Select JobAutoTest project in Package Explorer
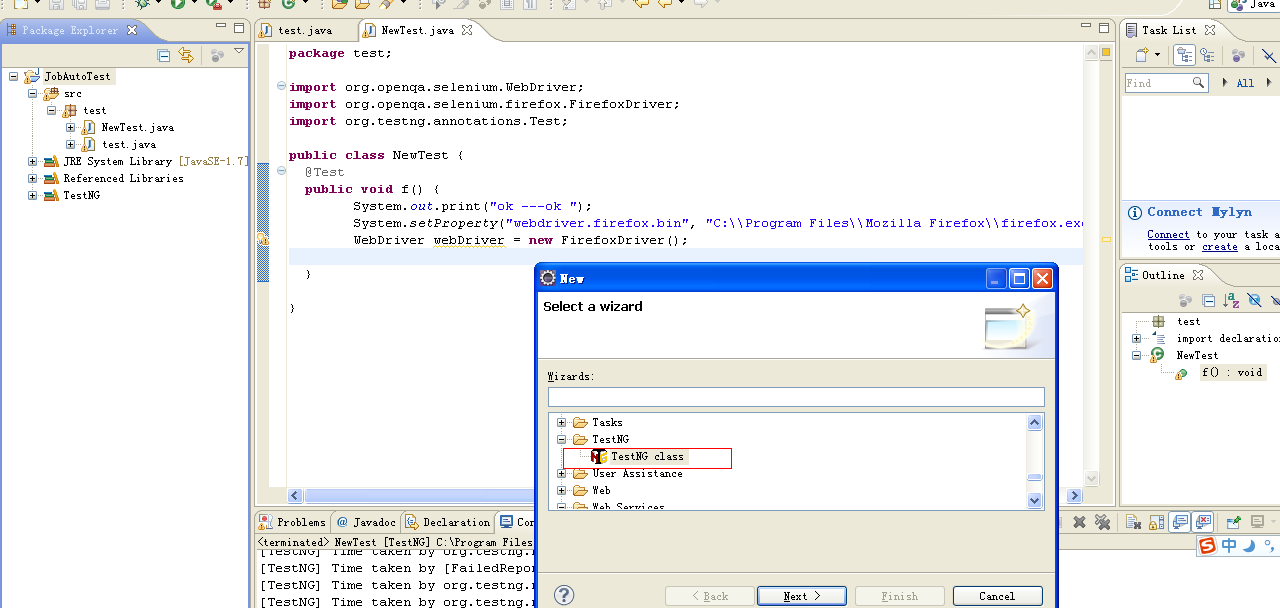Image resolution: width=1280 pixels, height=608 pixels. tap(78, 76)
